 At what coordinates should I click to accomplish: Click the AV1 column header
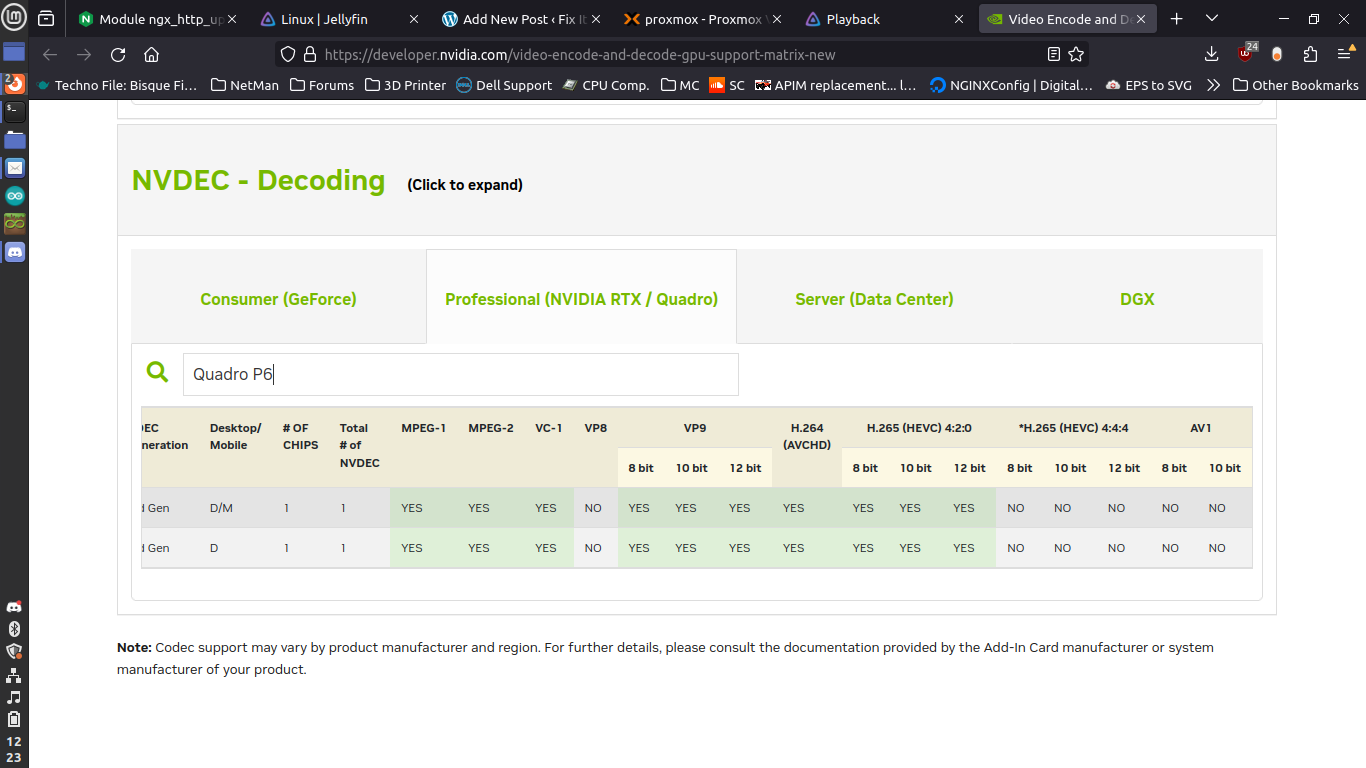tap(1201, 428)
